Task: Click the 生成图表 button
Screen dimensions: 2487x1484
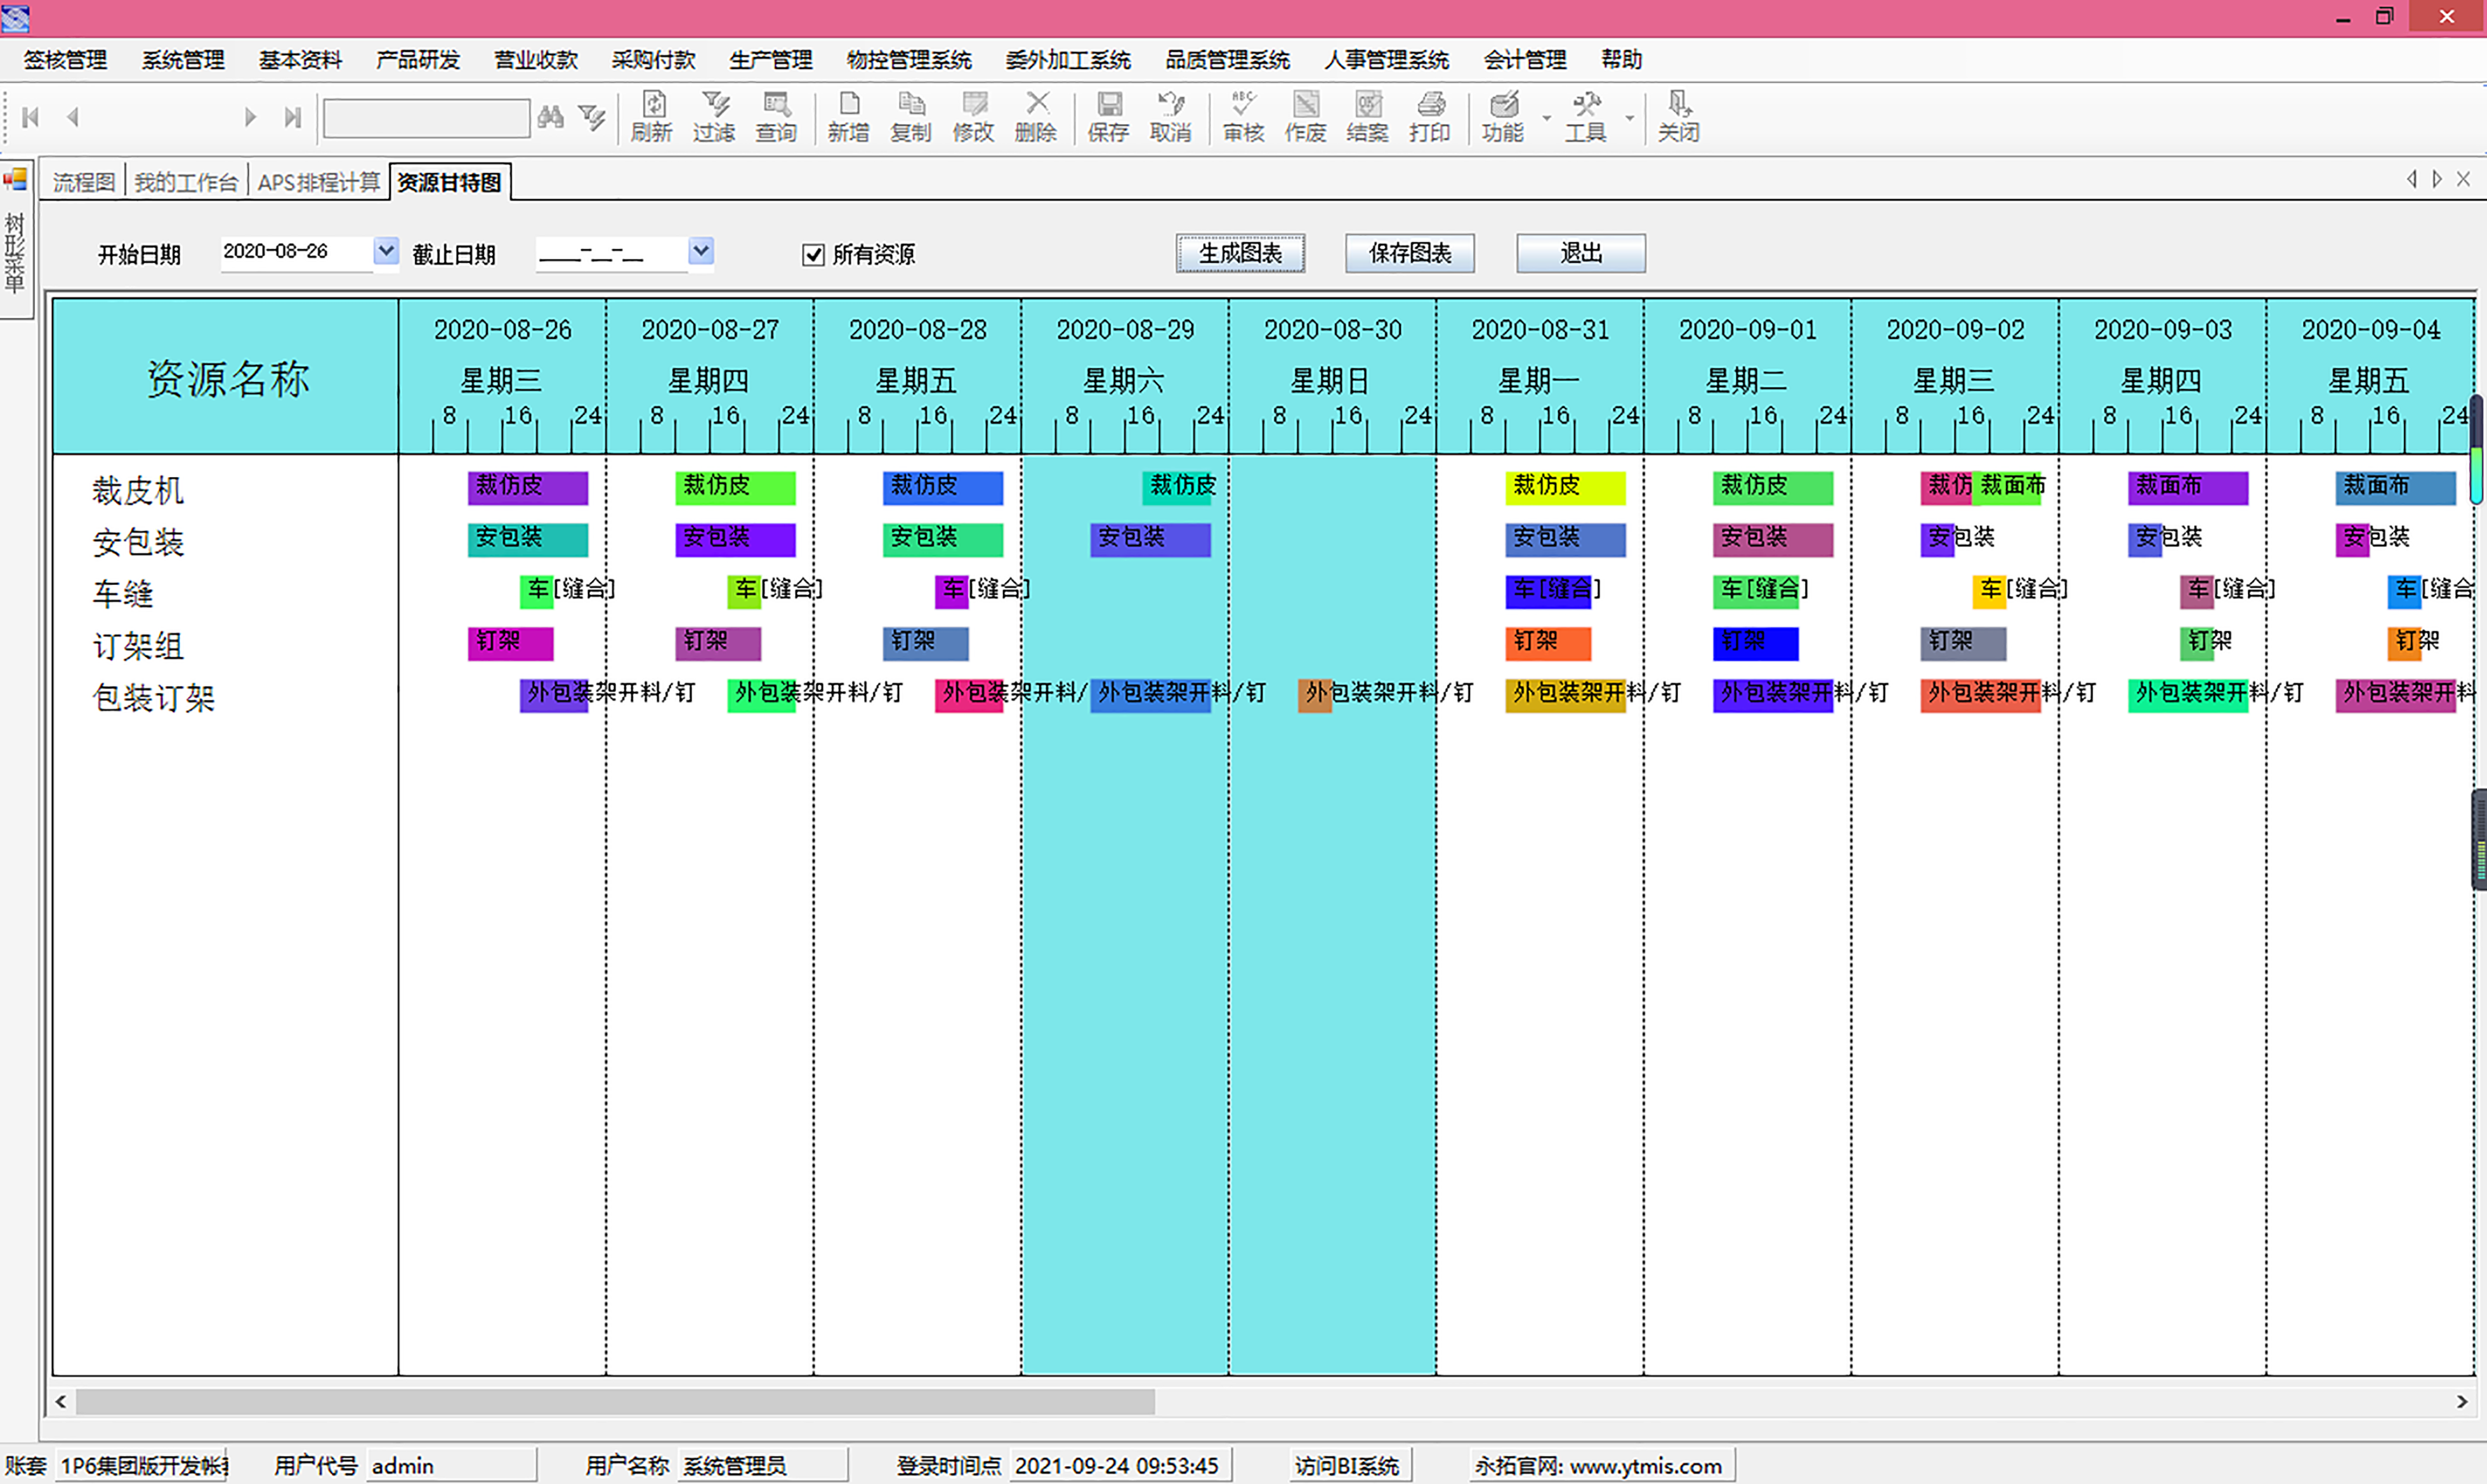Action: (x=1240, y=253)
